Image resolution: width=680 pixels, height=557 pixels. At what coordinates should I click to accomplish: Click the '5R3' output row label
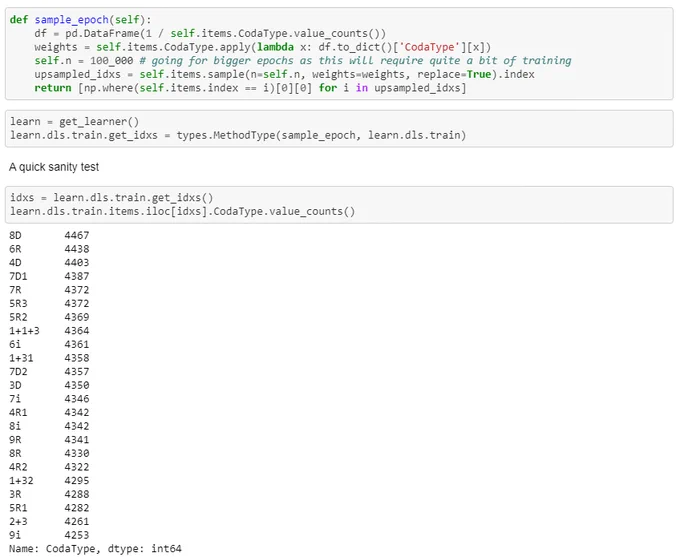tap(18, 304)
